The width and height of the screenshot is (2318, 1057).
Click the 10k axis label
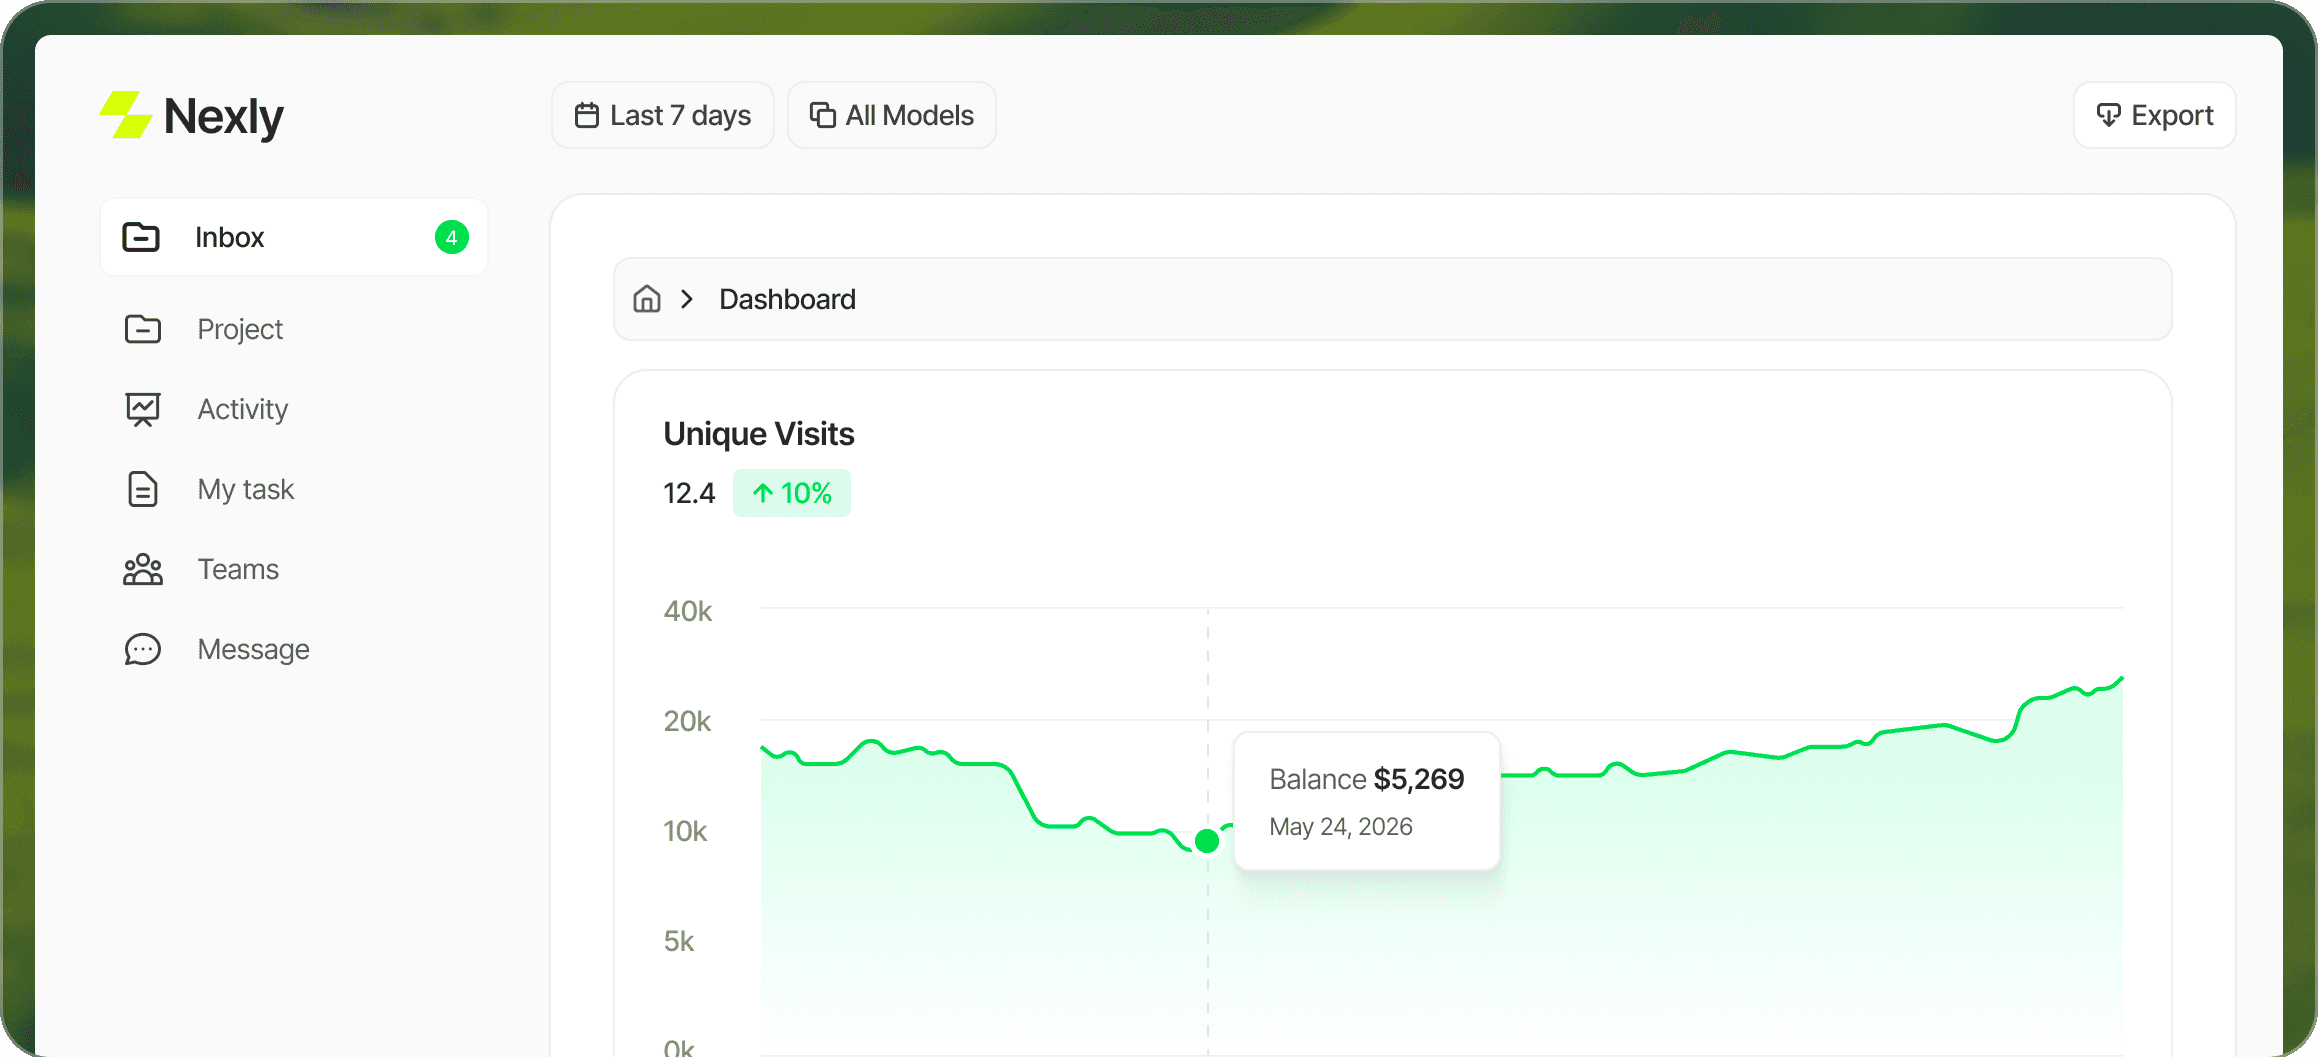(685, 831)
